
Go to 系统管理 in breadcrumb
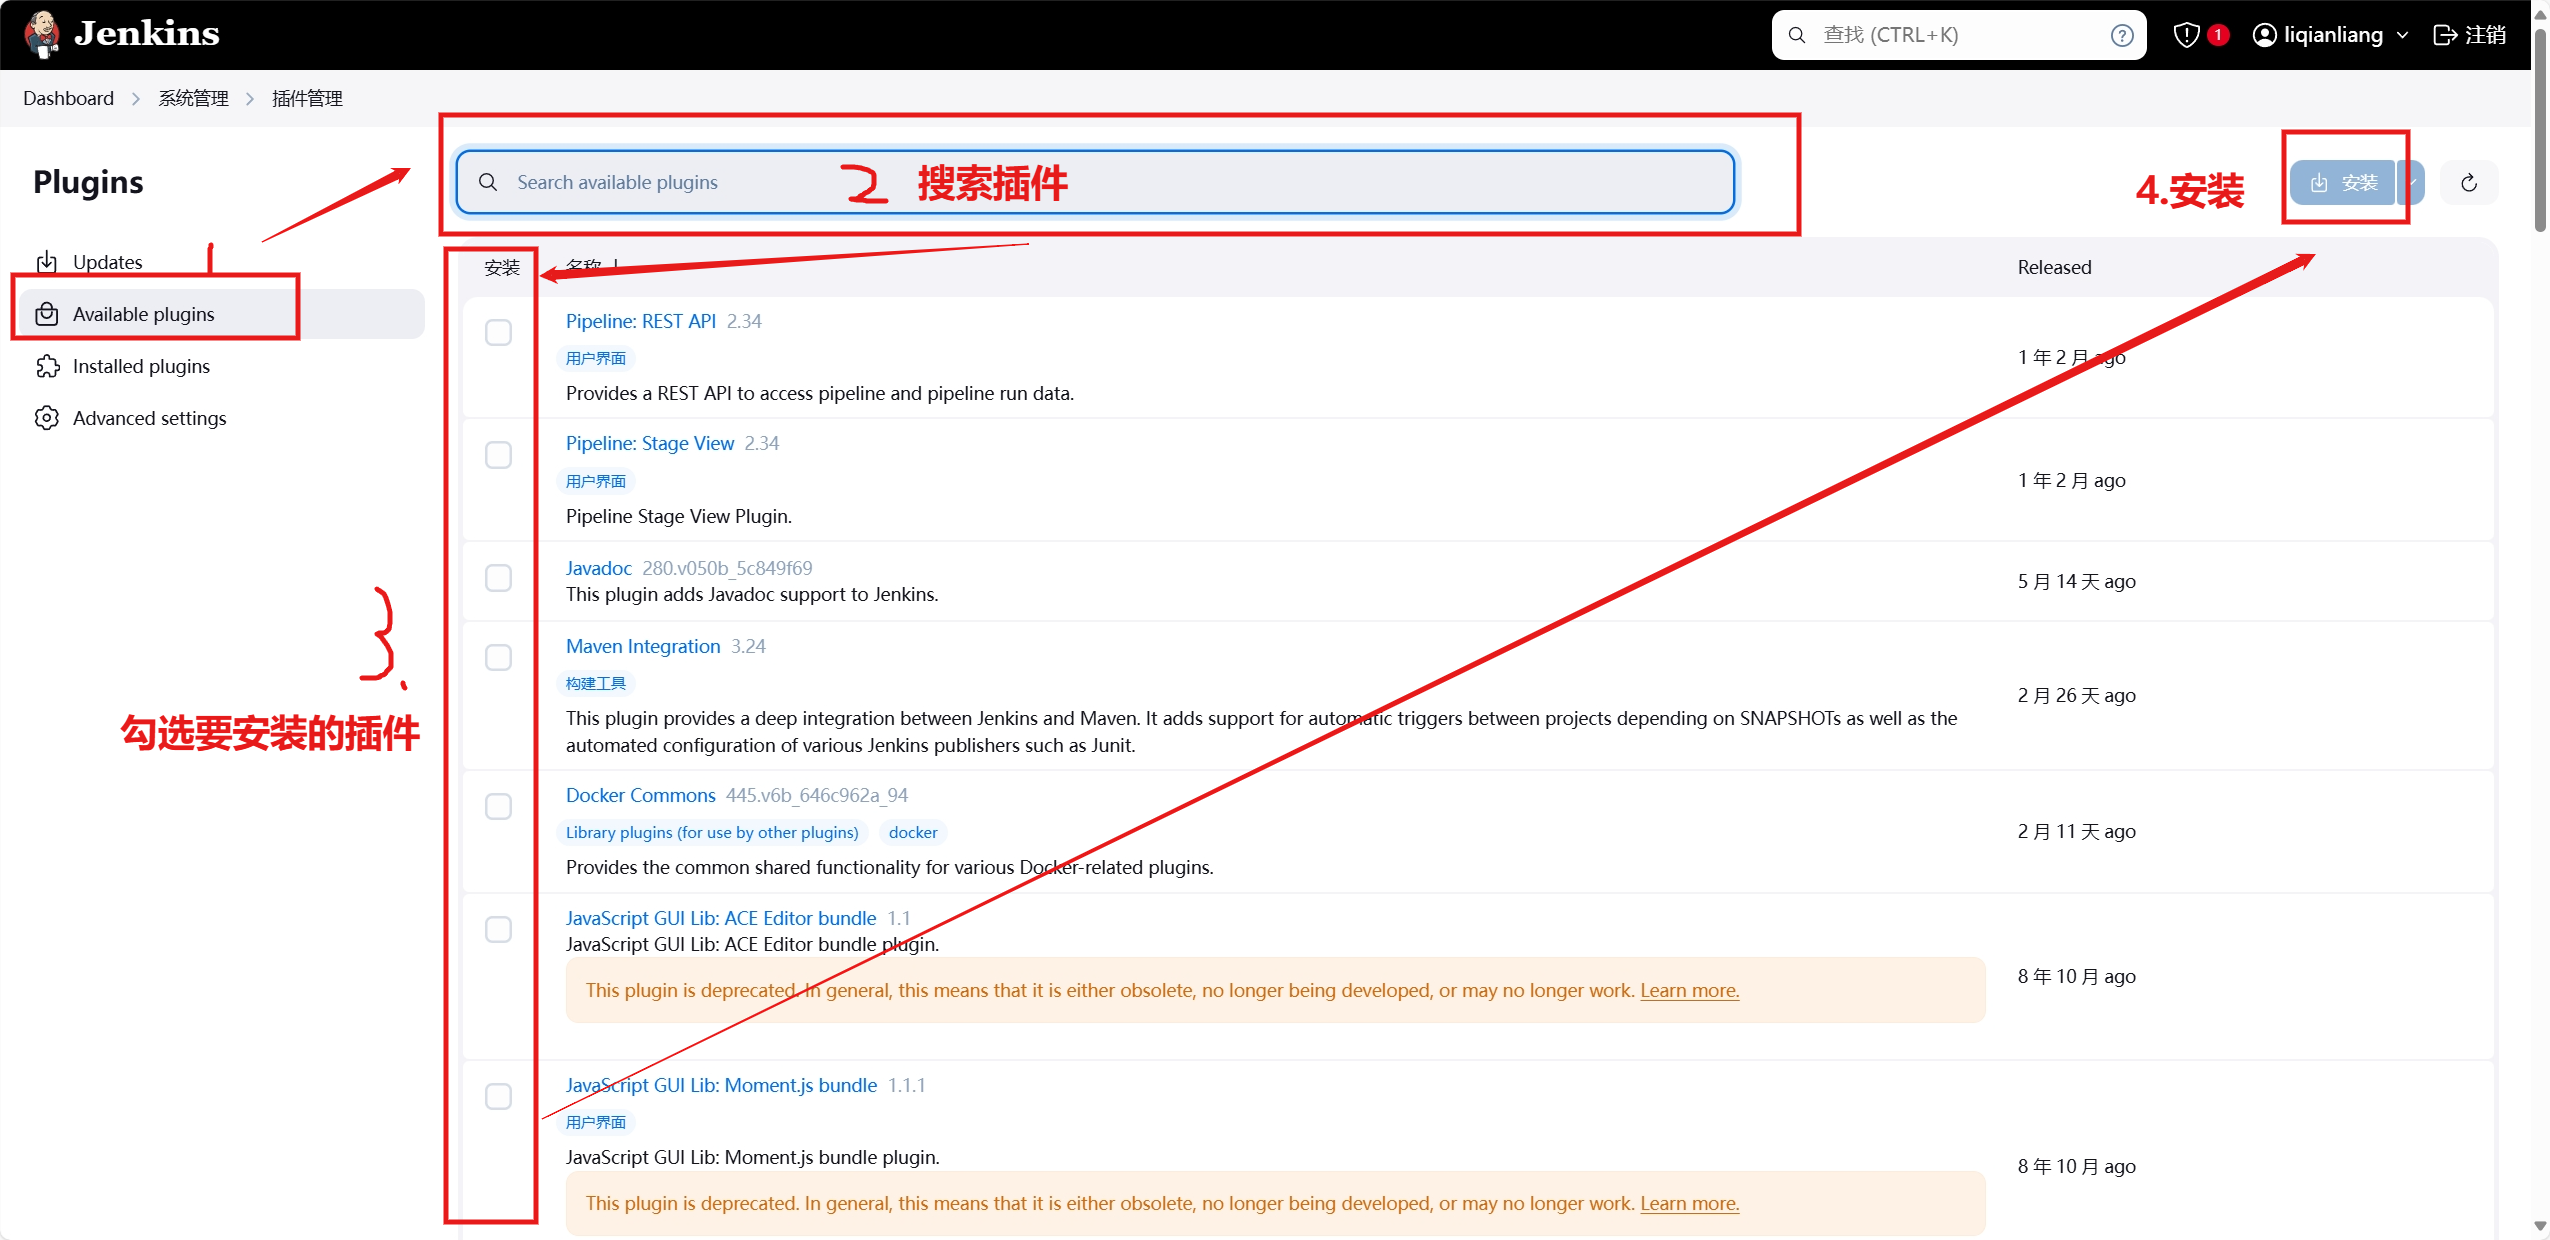[x=193, y=99]
